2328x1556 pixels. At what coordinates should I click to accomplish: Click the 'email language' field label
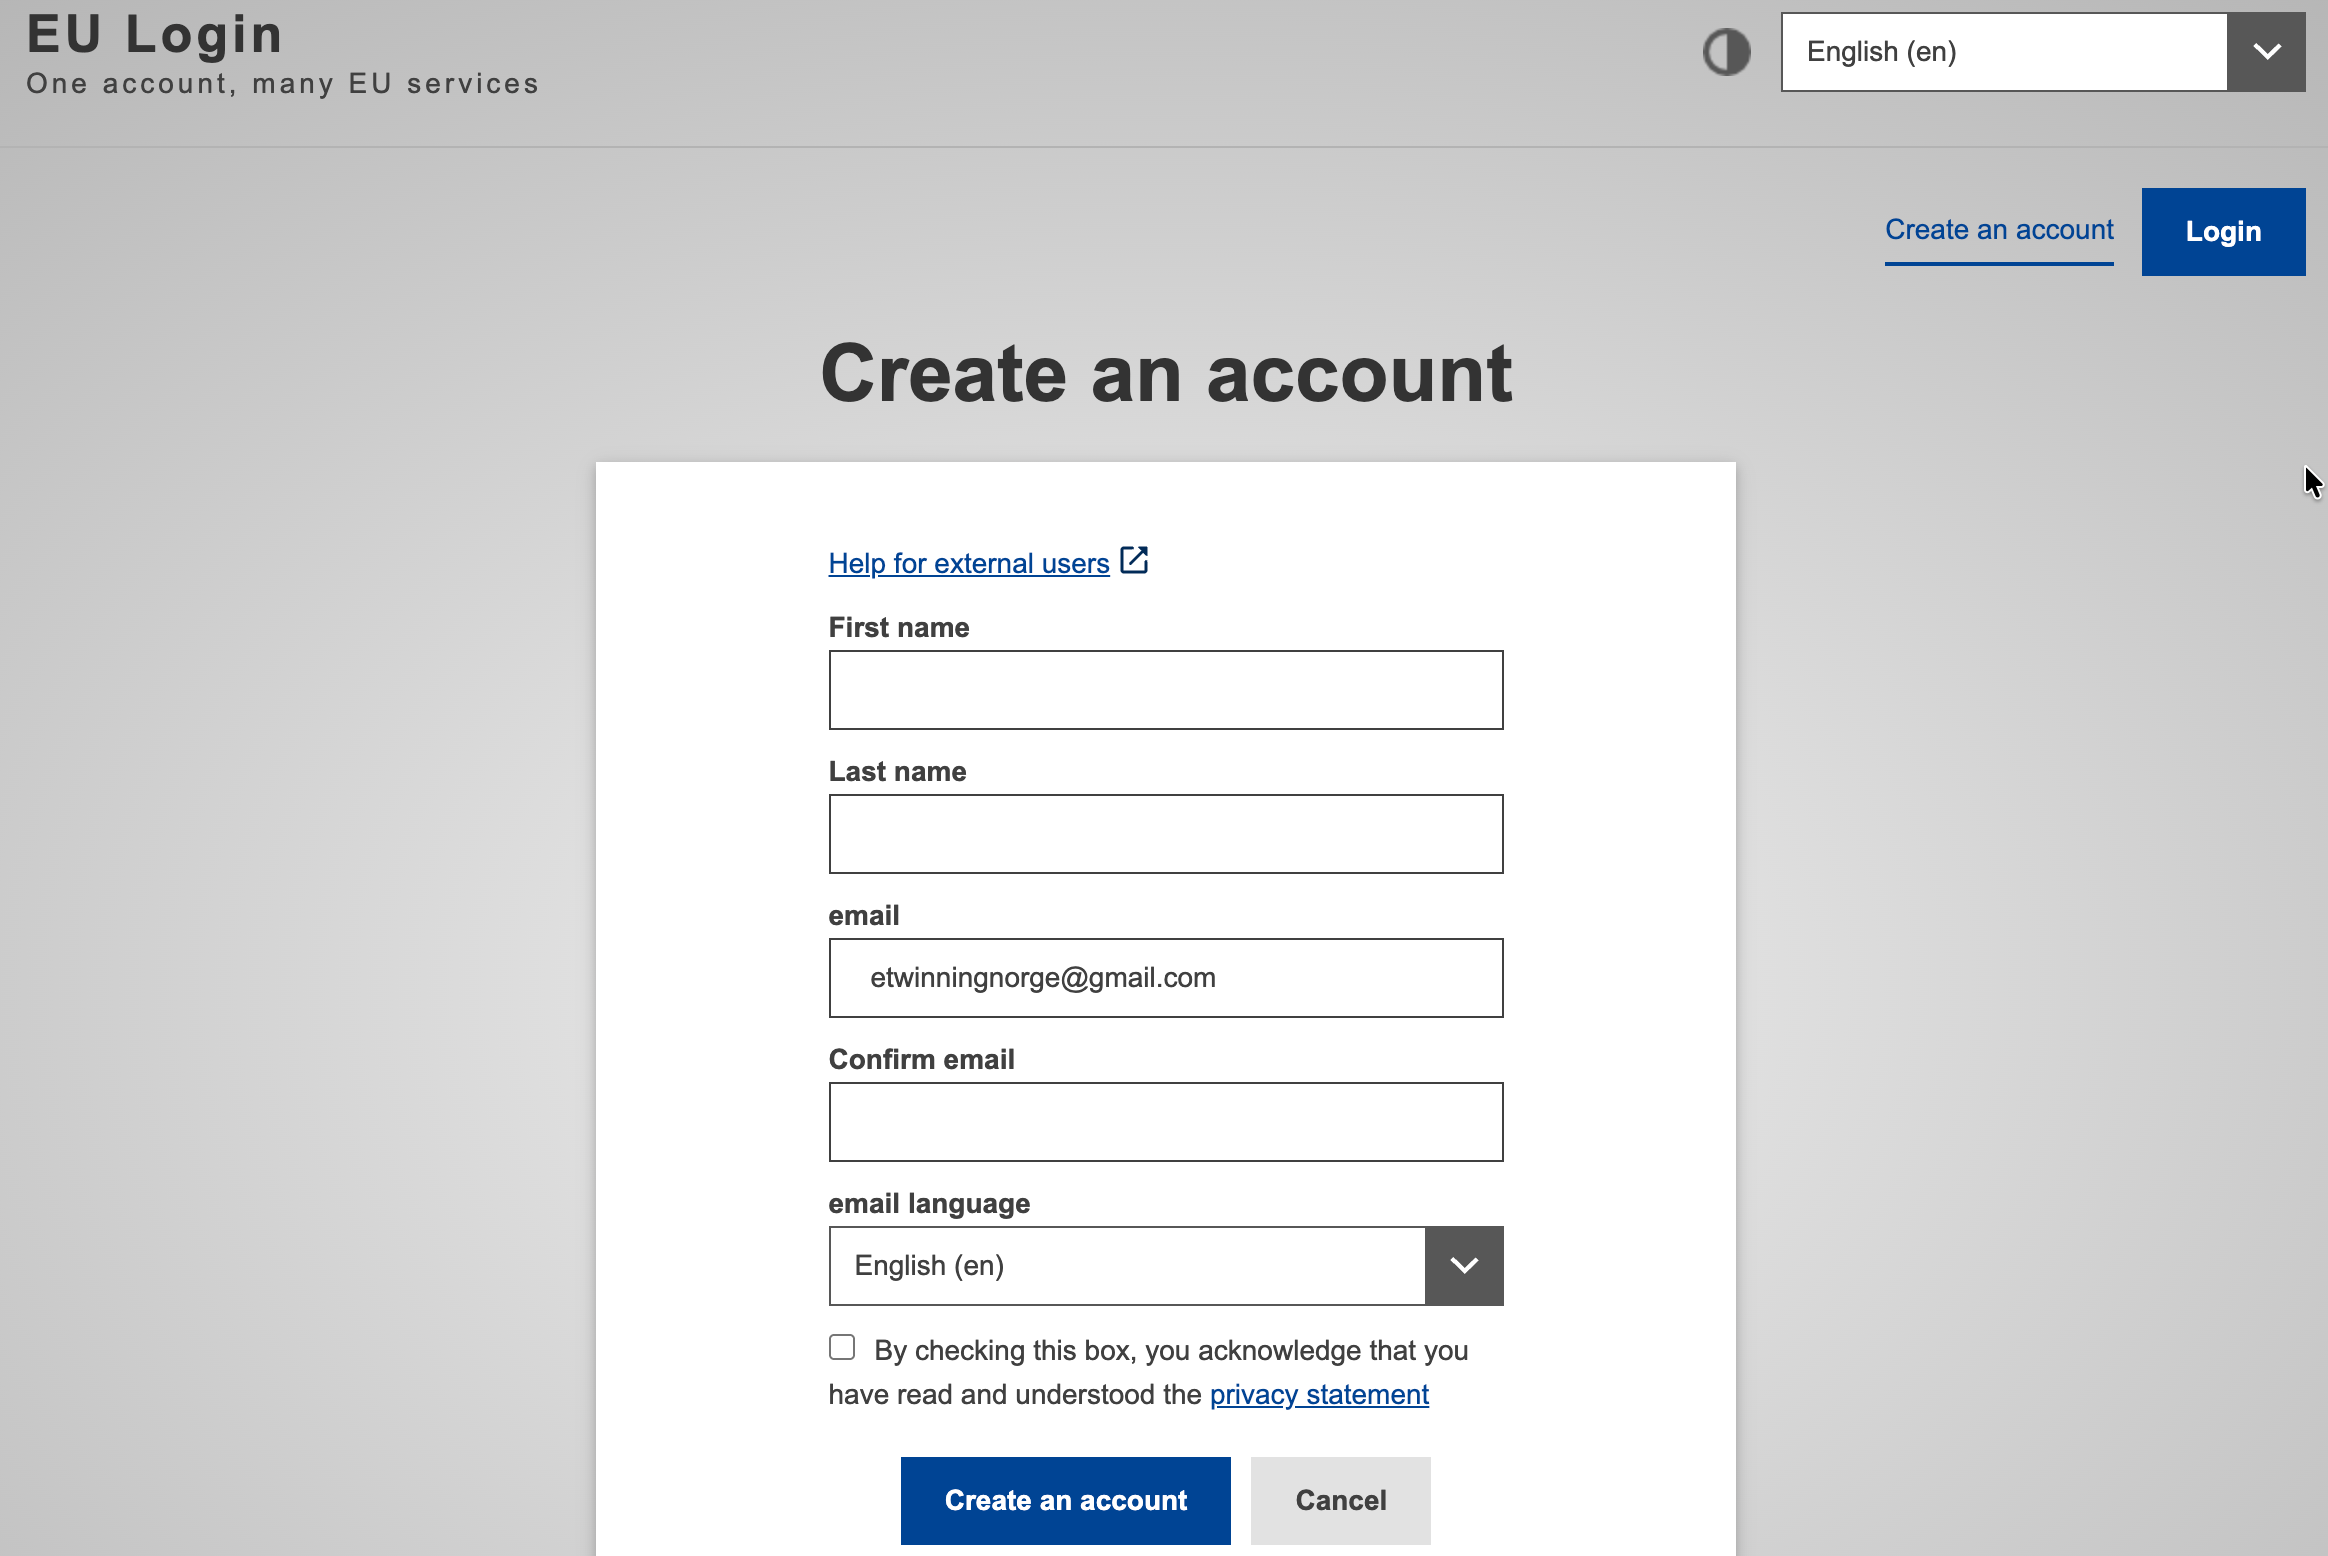pos(929,1203)
